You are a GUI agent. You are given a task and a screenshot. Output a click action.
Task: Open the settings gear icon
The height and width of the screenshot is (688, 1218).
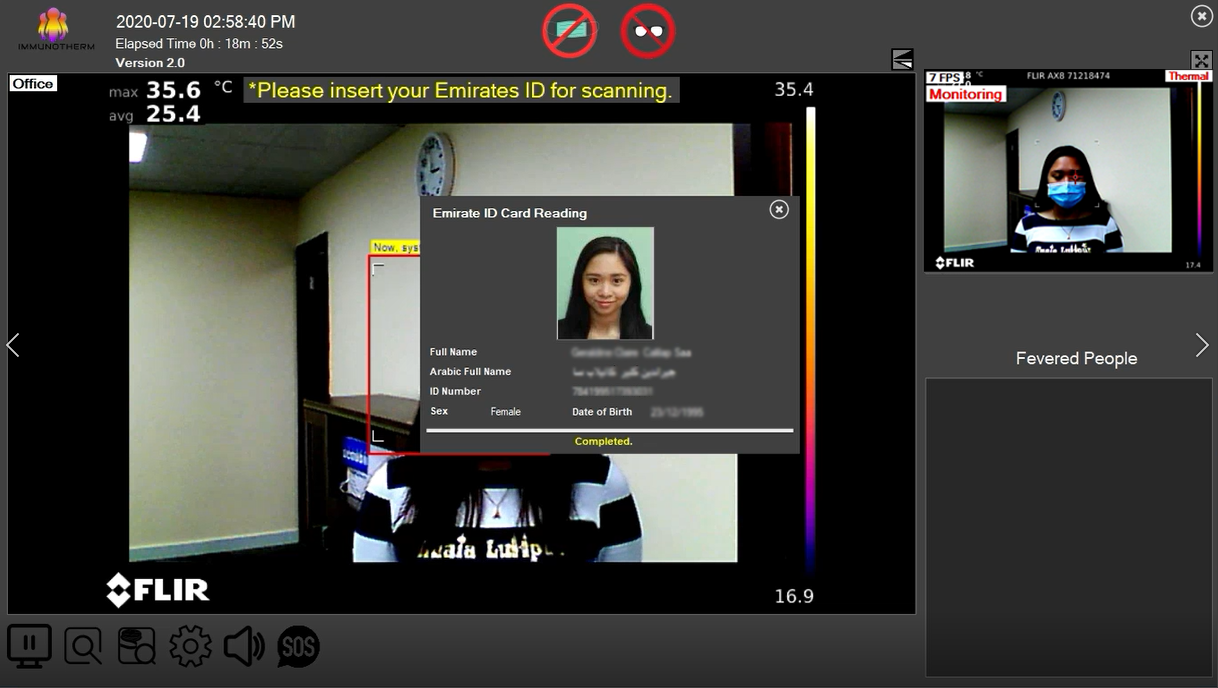click(190, 647)
